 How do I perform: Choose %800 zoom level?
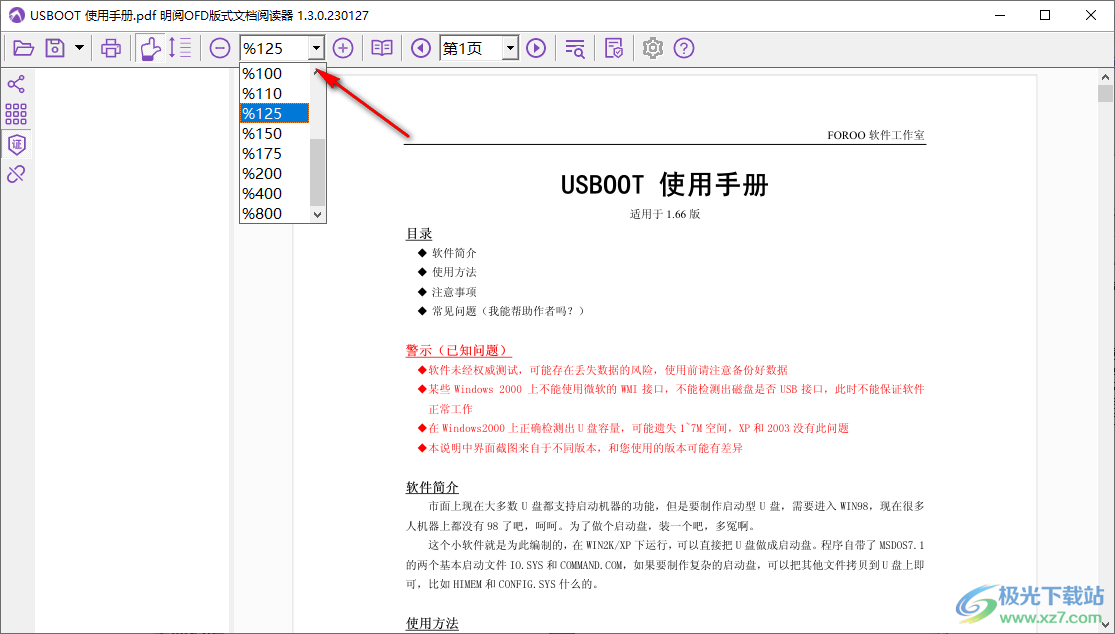point(274,213)
